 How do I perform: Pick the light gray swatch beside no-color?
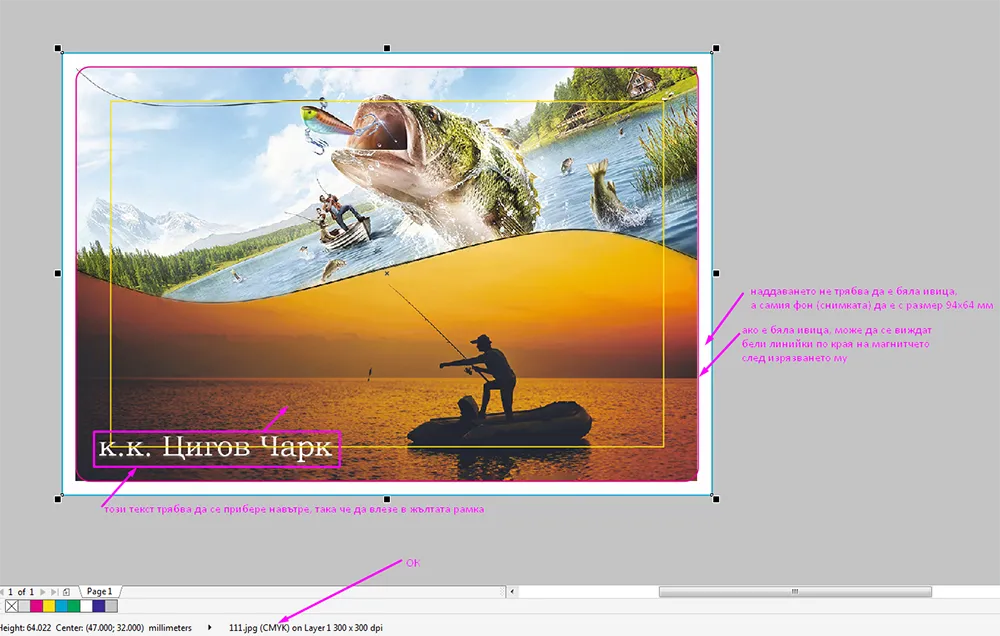pos(24,606)
